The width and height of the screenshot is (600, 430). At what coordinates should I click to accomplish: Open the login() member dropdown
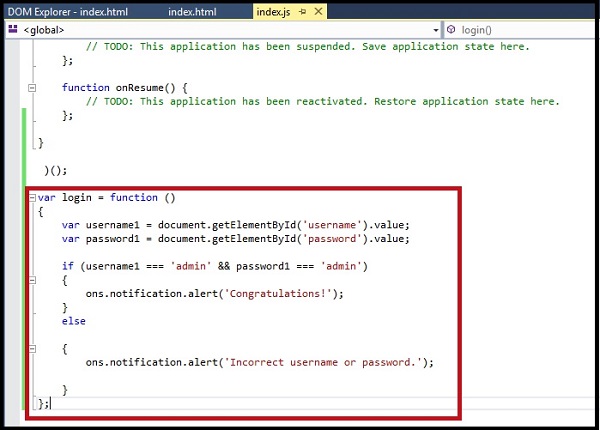tap(519, 30)
